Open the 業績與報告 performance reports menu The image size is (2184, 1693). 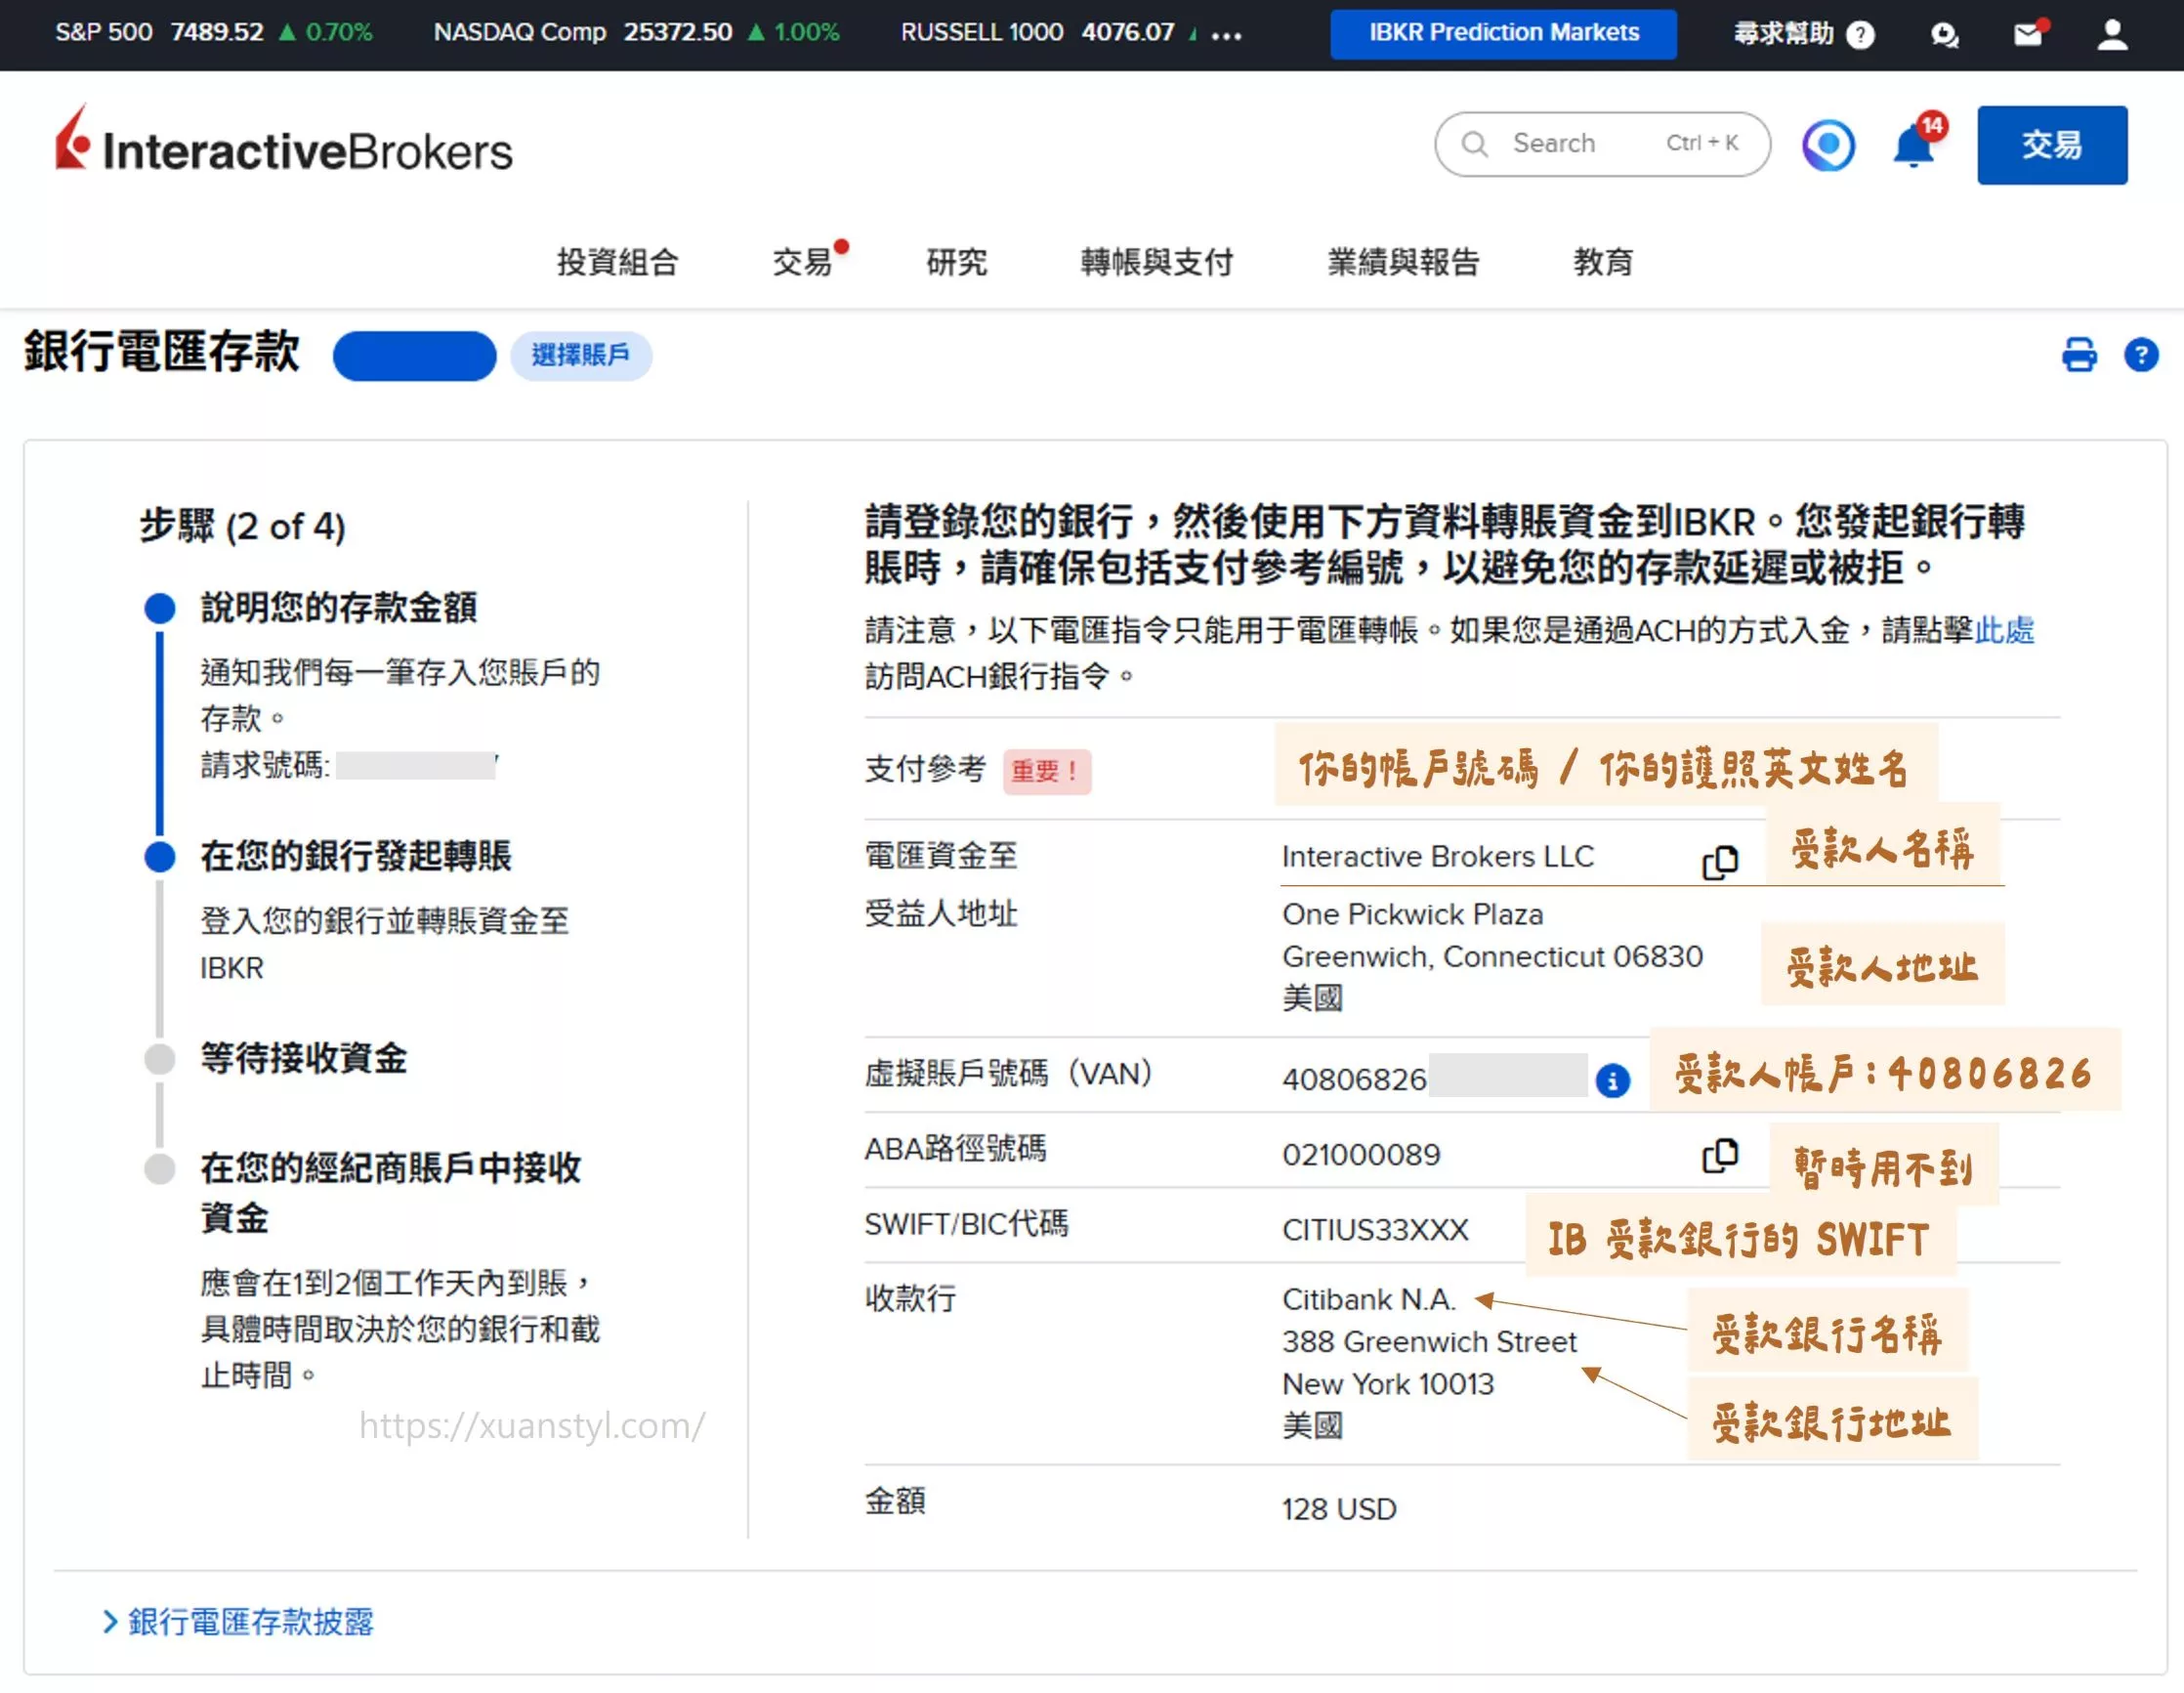pos(1403,262)
